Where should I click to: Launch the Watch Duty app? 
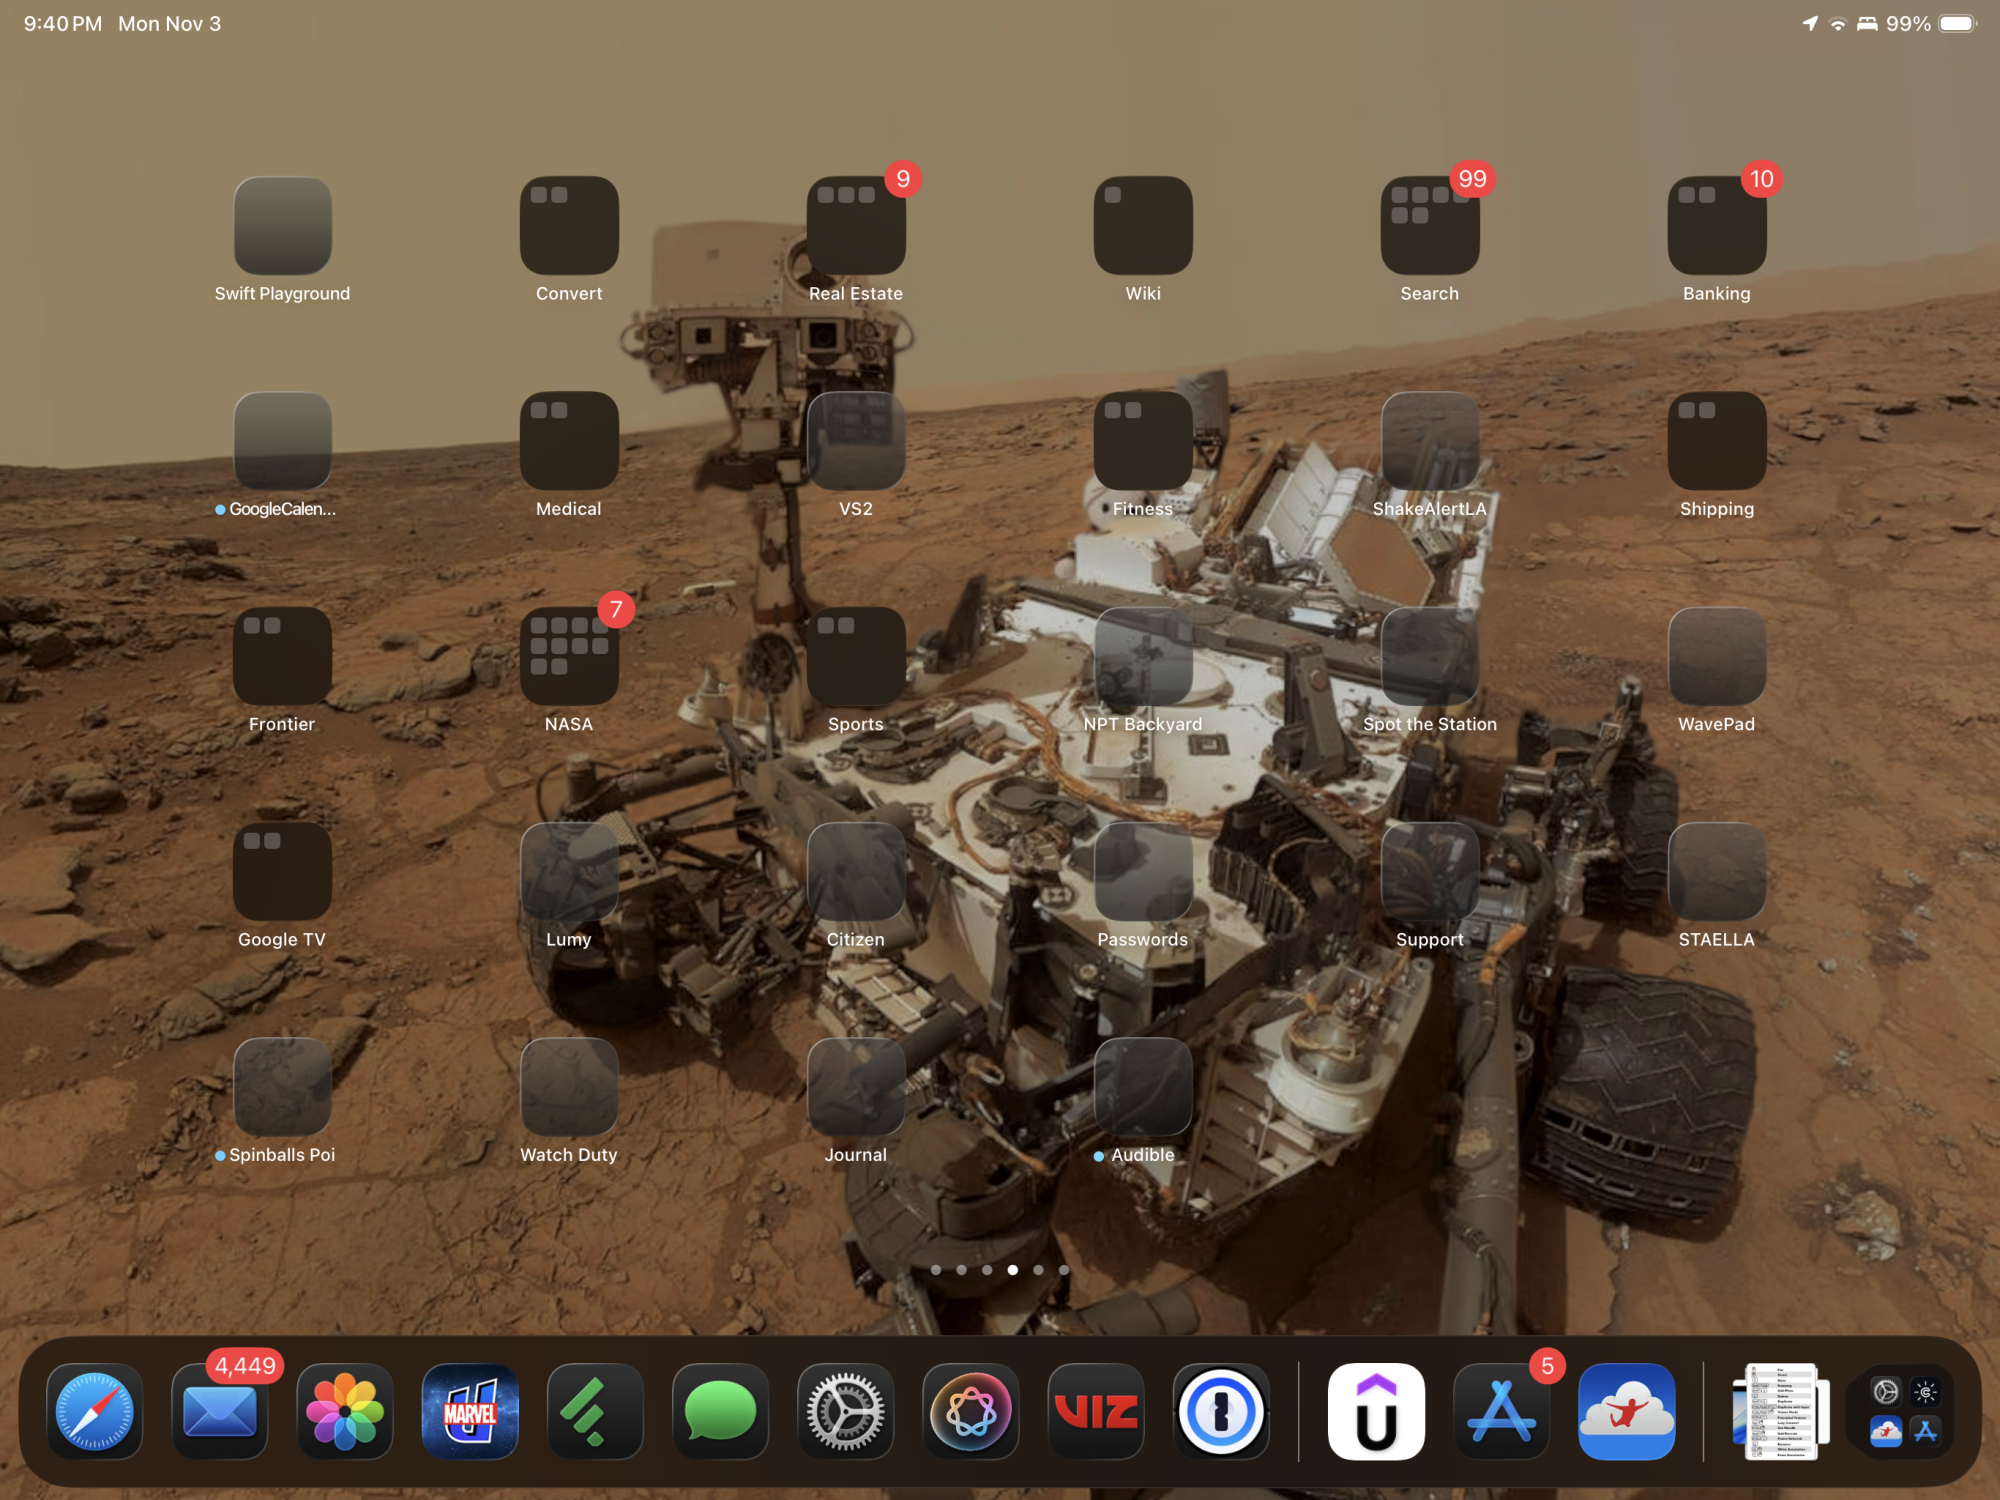click(x=569, y=1087)
